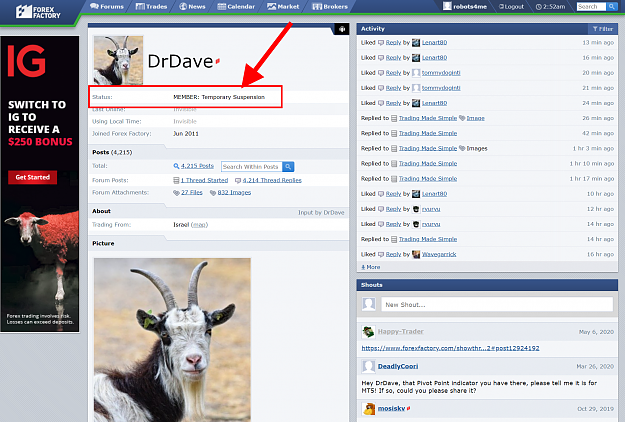
Task: Open Reply link liked 13 min ago
Action: [393, 42]
